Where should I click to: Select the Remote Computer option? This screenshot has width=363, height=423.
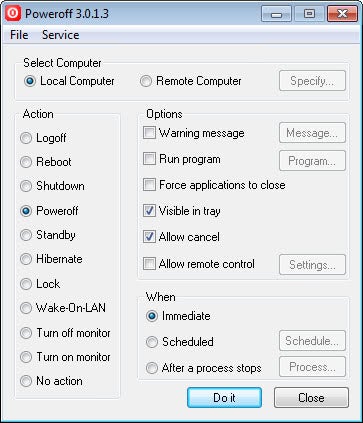coord(190,81)
